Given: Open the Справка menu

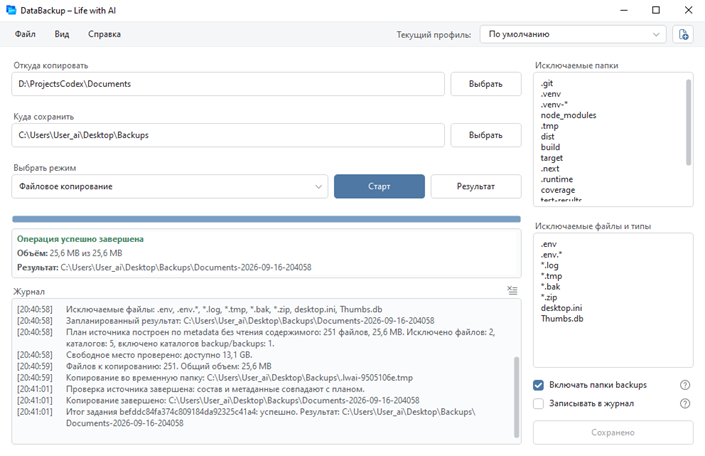Looking at the screenshot, I should [104, 34].
